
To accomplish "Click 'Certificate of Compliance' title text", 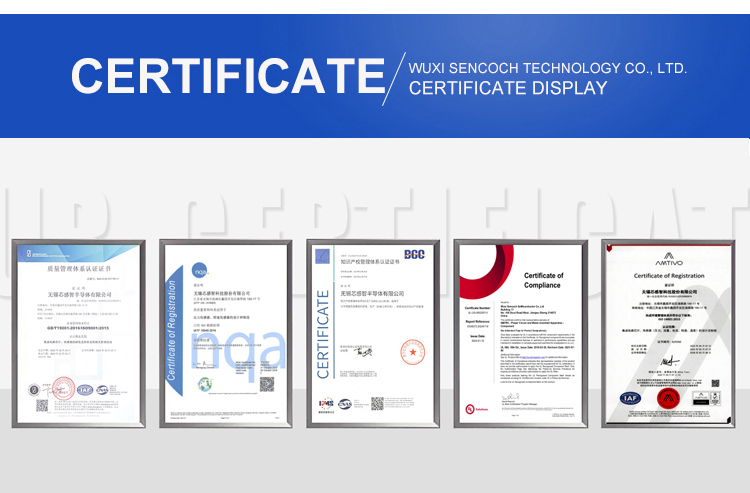I will tap(543, 280).
